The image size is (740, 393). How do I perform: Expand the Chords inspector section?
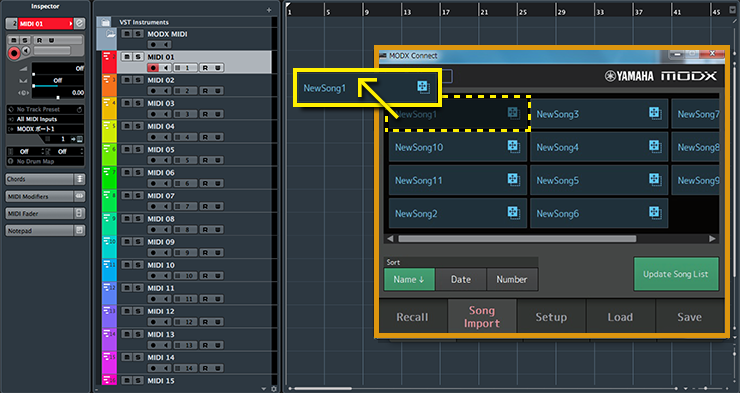point(80,179)
